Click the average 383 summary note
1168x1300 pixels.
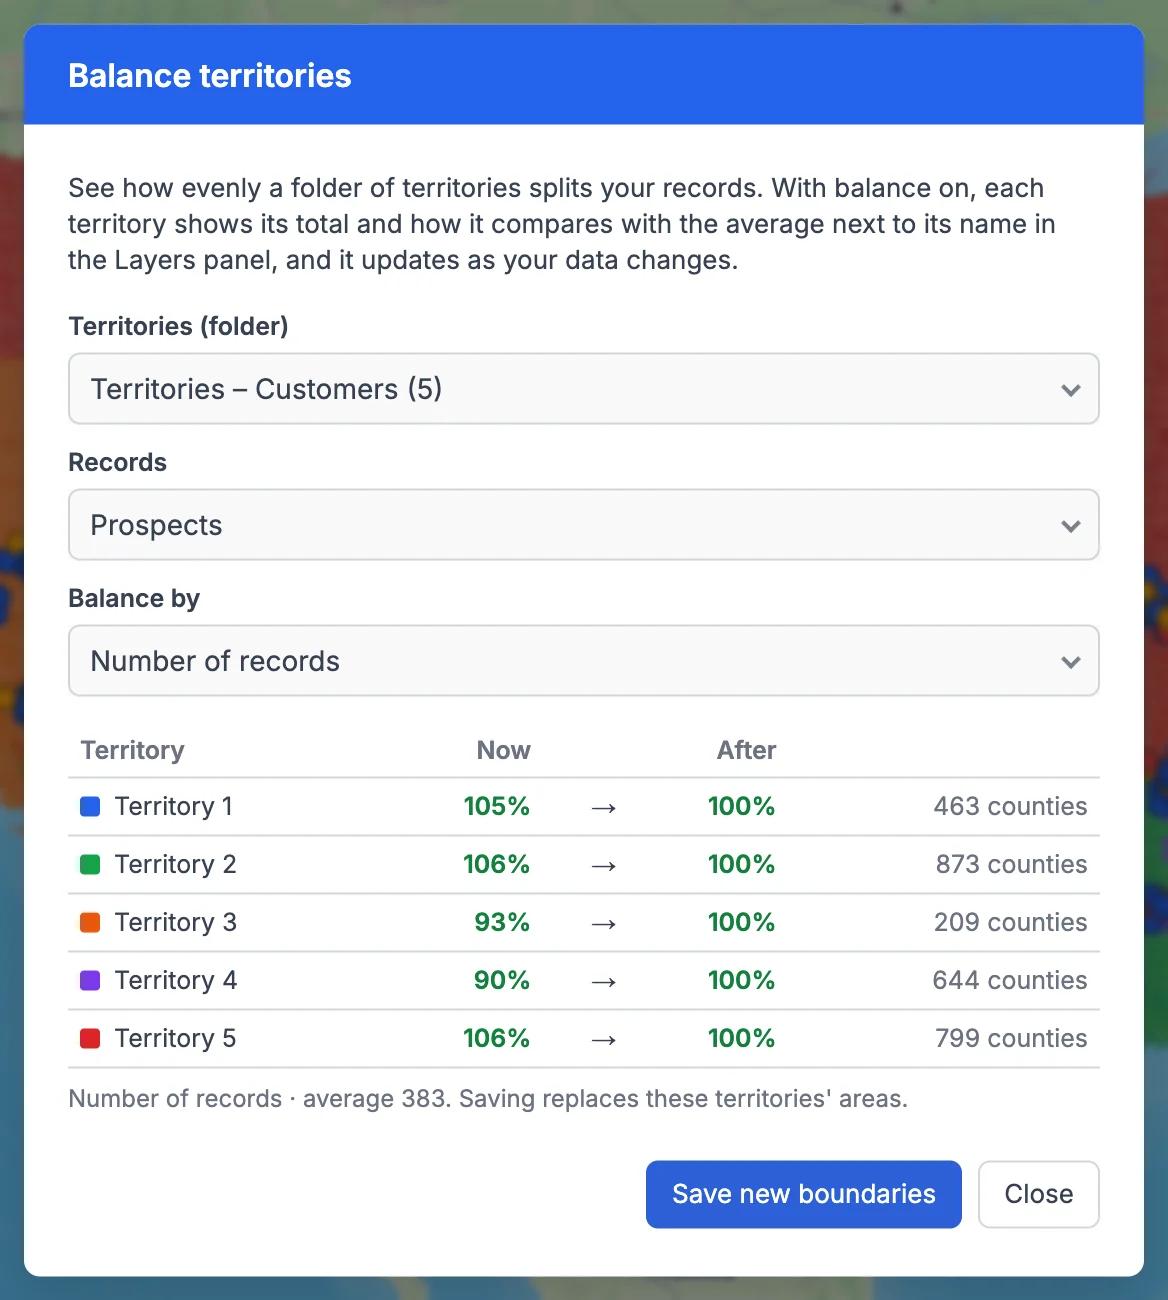(x=488, y=1098)
